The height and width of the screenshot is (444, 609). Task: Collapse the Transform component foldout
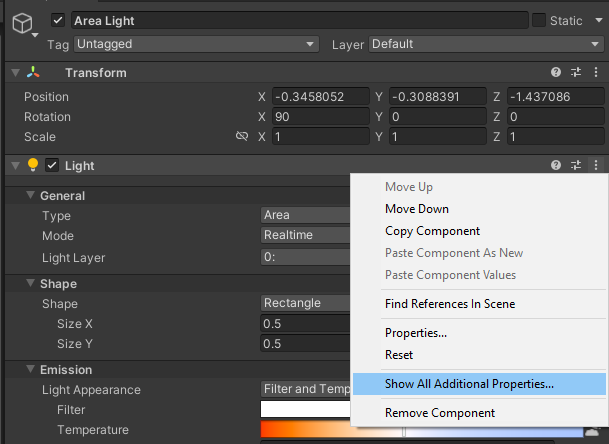pyautogui.click(x=16, y=72)
